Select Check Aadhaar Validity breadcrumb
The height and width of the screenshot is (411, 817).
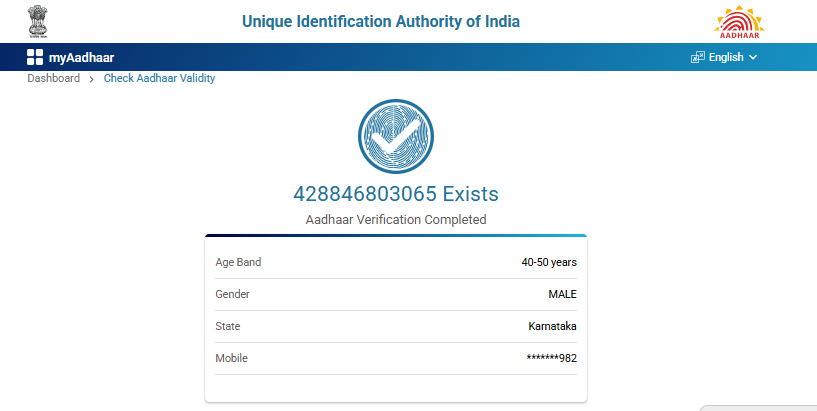pyautogui.click(x=159, y=78)
